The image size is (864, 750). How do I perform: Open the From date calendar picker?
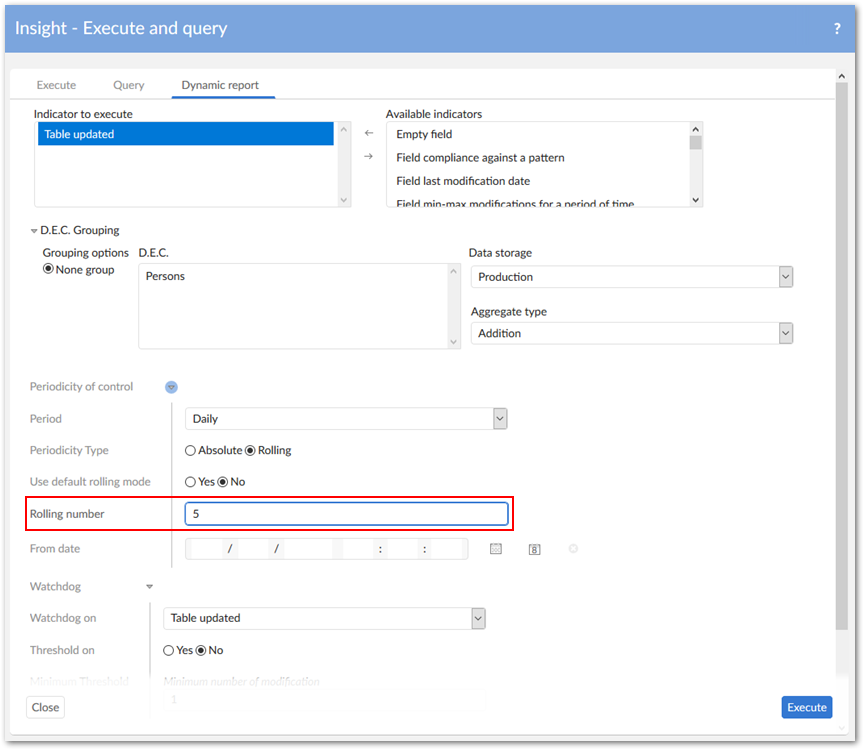point(496,549)
